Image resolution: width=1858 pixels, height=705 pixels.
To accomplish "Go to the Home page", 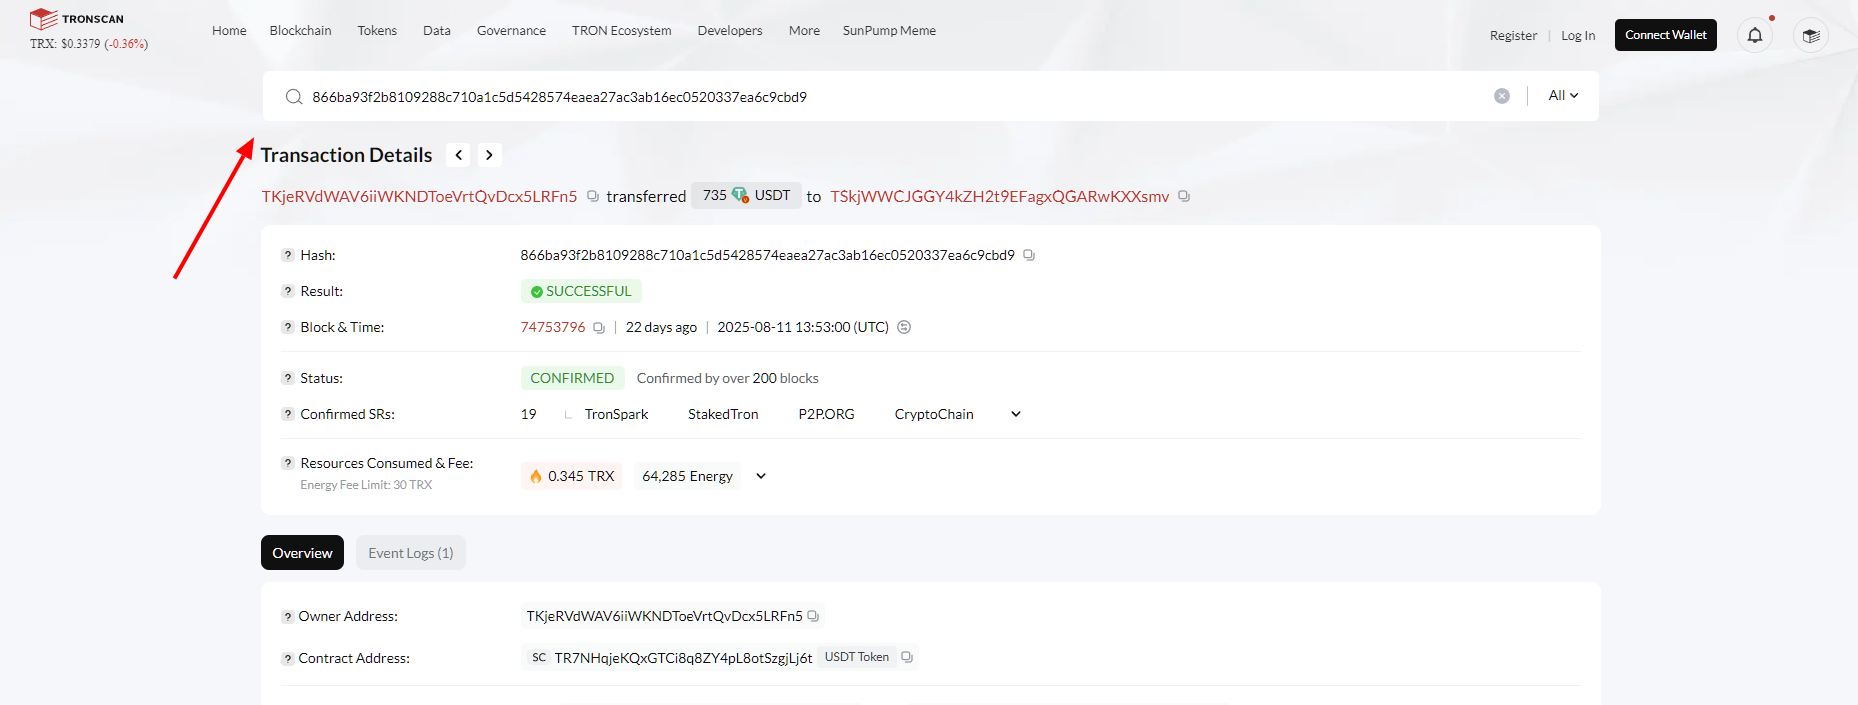I will tap(229, 31).
